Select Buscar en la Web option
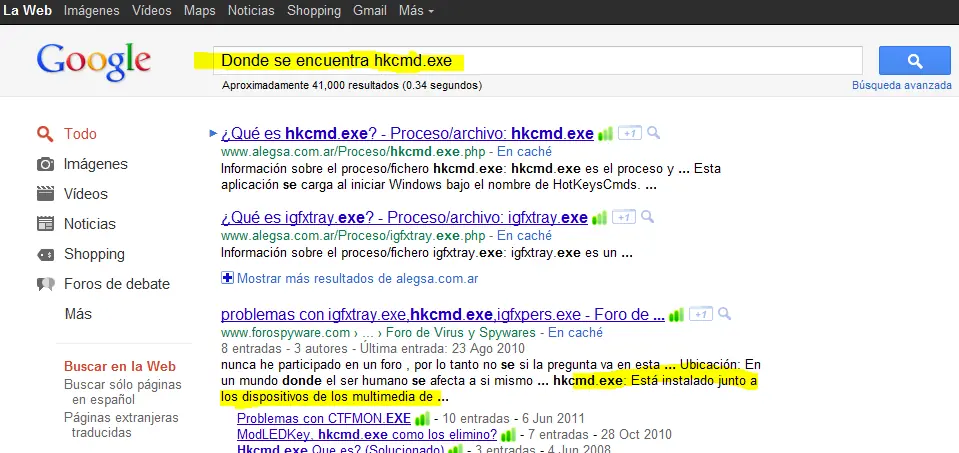The height and width of the screenshot is (453, 959). (120, 366)
